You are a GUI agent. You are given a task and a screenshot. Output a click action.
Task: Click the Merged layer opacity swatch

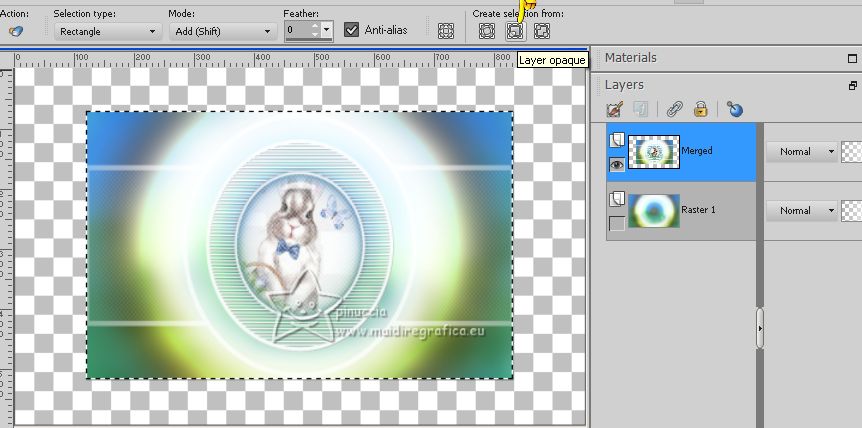(x=852, y=152)
